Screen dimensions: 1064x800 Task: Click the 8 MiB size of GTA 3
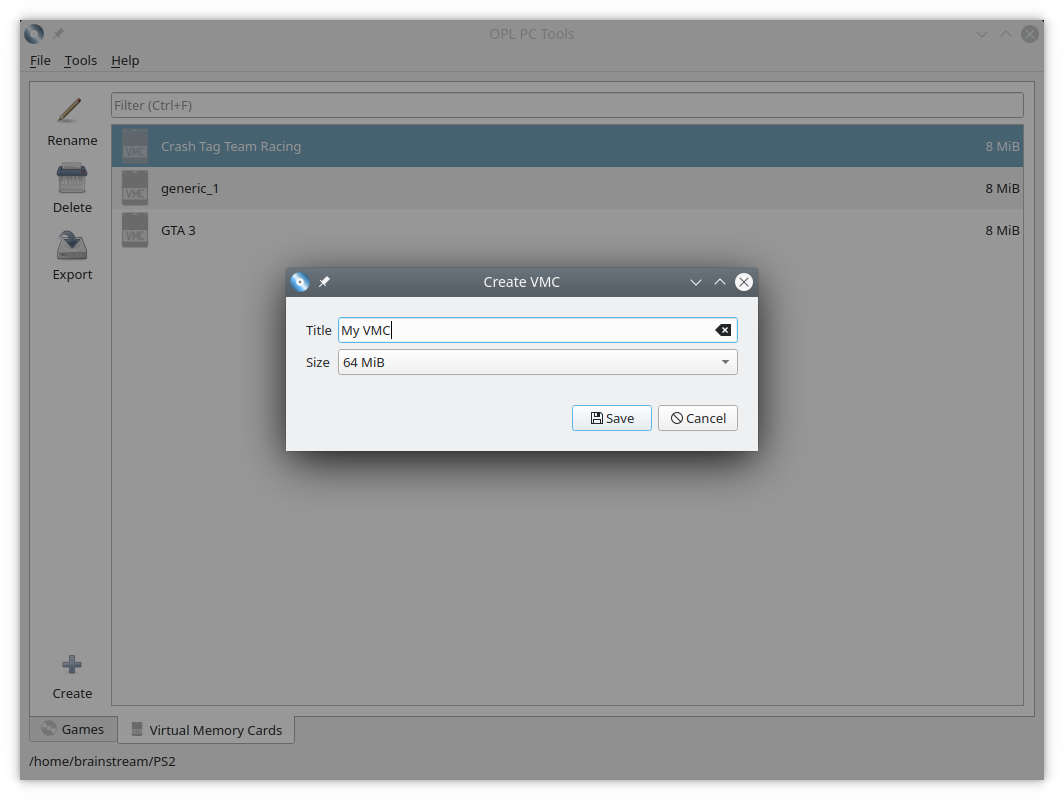point(1002,230)
